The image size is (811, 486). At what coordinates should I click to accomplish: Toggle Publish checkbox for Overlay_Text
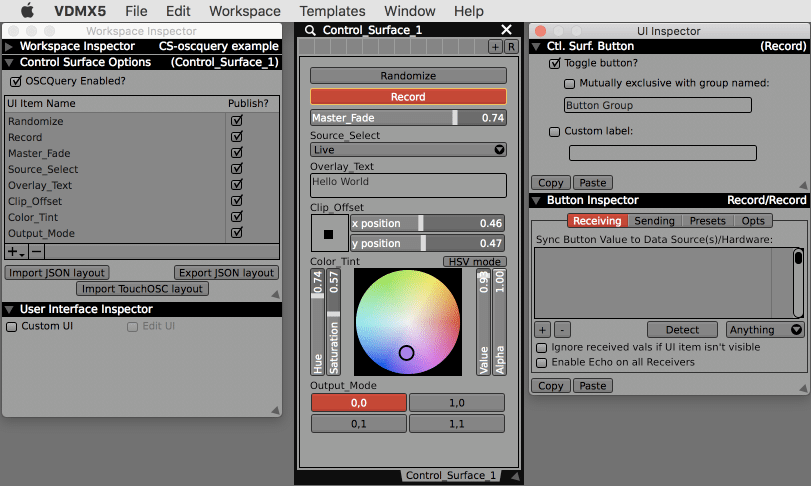(237, 185)
